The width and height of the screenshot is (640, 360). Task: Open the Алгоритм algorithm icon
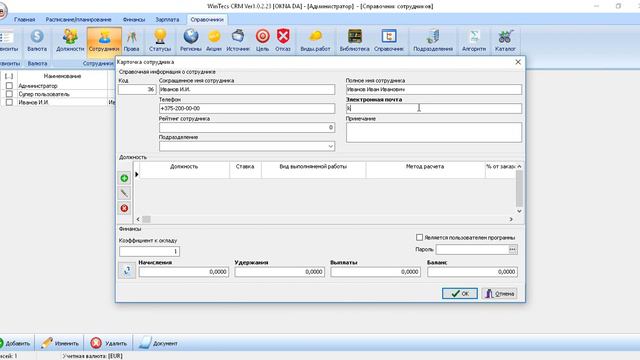[x=474, y=40]
